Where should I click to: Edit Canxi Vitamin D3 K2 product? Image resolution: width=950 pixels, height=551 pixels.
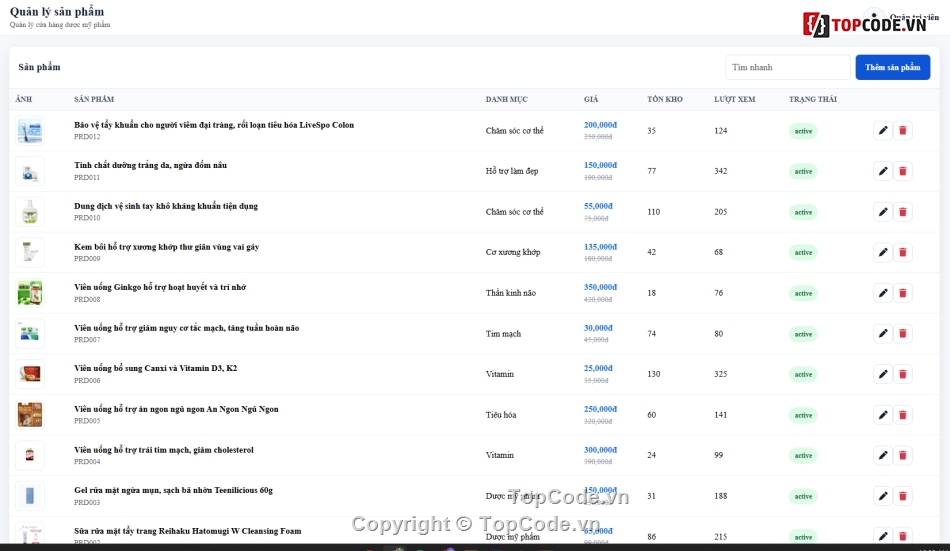[x=883, y=374]
